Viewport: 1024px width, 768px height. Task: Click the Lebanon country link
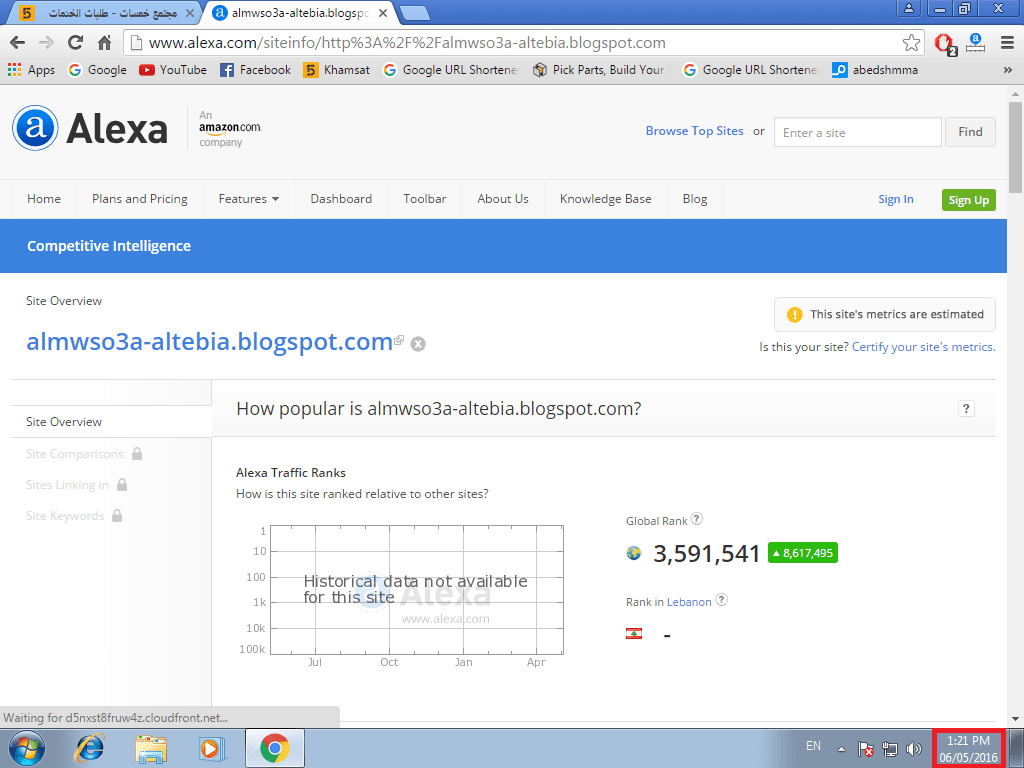(689, 602)
